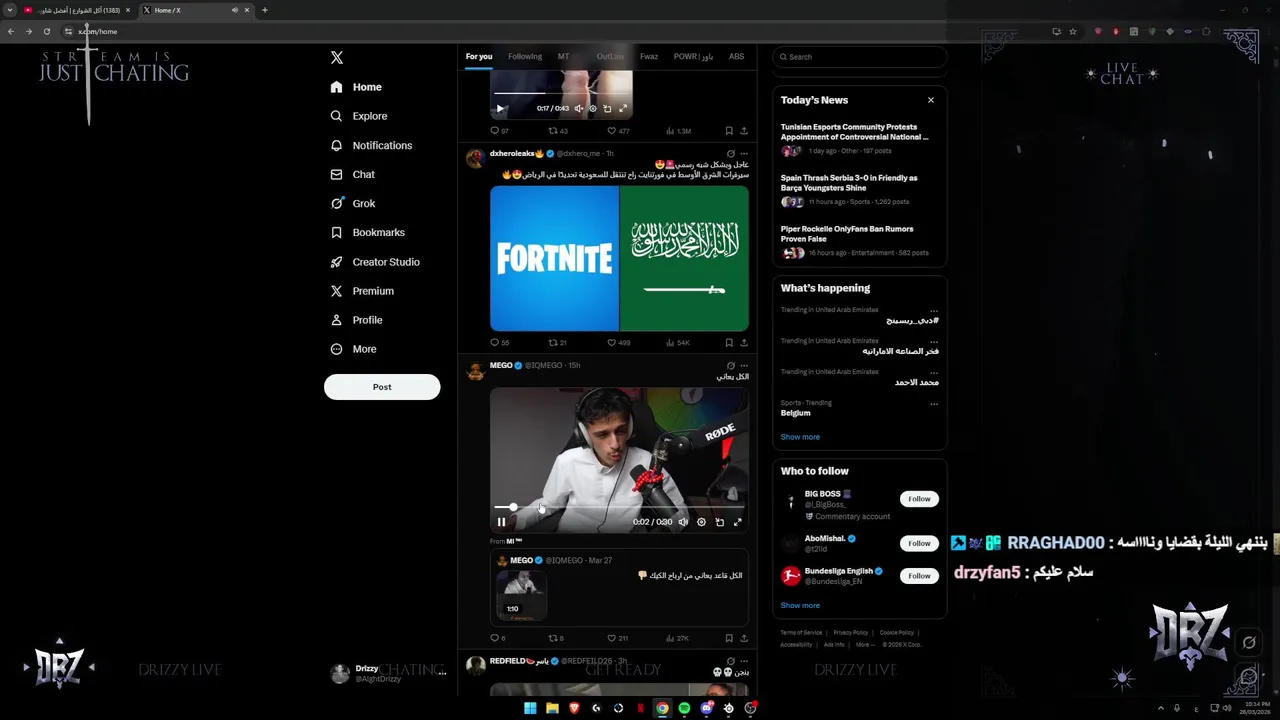Mute the MEGO video sound
The image size is (1280, 720).
pos(683,522)
